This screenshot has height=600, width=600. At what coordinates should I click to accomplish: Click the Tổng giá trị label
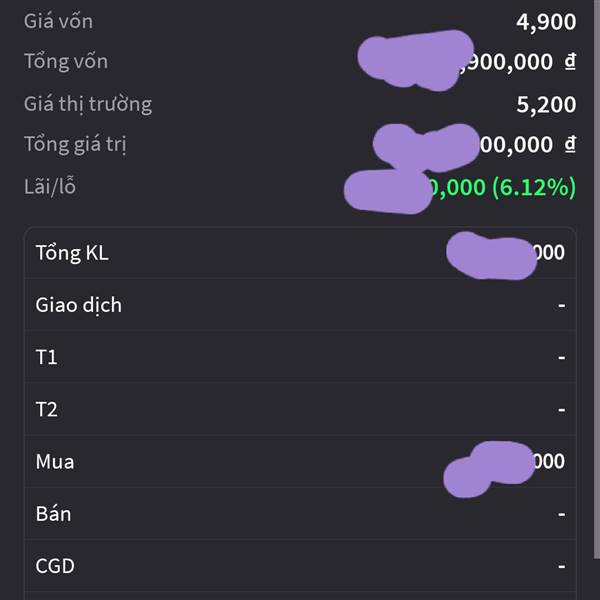tap(75, 144)
